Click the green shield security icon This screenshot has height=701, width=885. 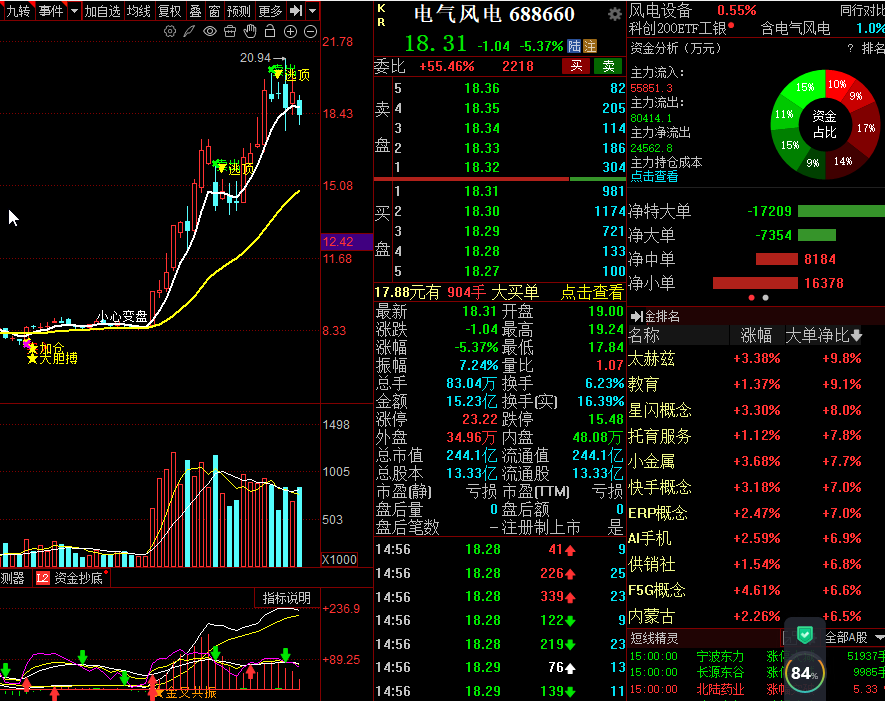click(804, 634)
